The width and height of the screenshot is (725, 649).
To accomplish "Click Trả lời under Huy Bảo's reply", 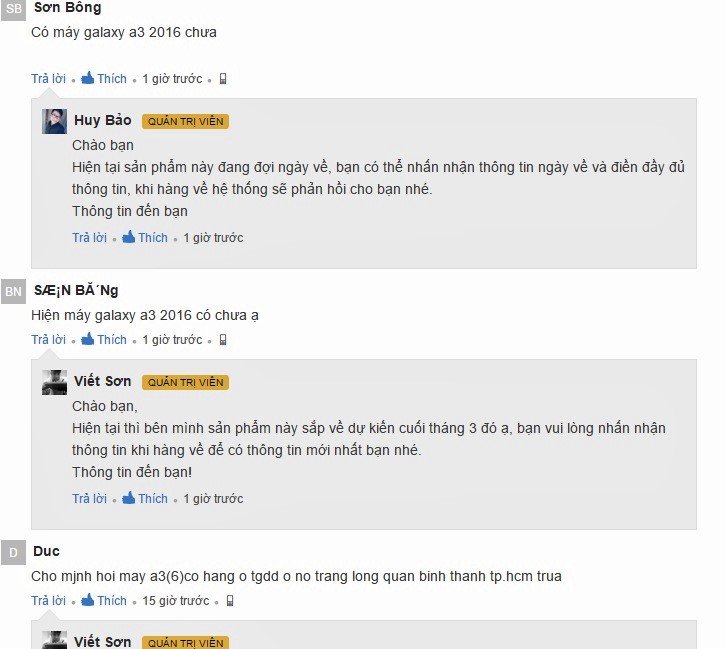I will (x=89, y=238).
